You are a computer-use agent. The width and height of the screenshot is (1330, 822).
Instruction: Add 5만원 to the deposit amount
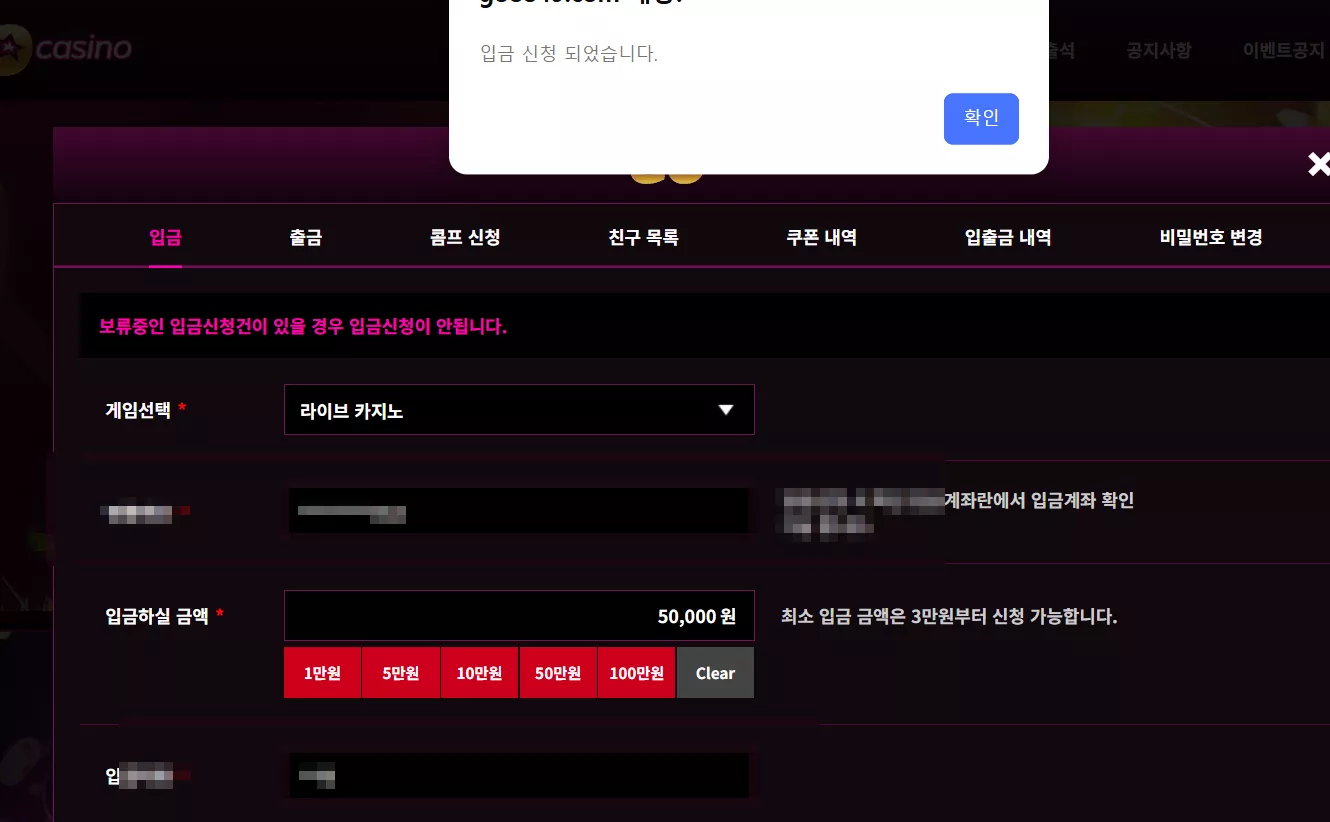point(400,673)
